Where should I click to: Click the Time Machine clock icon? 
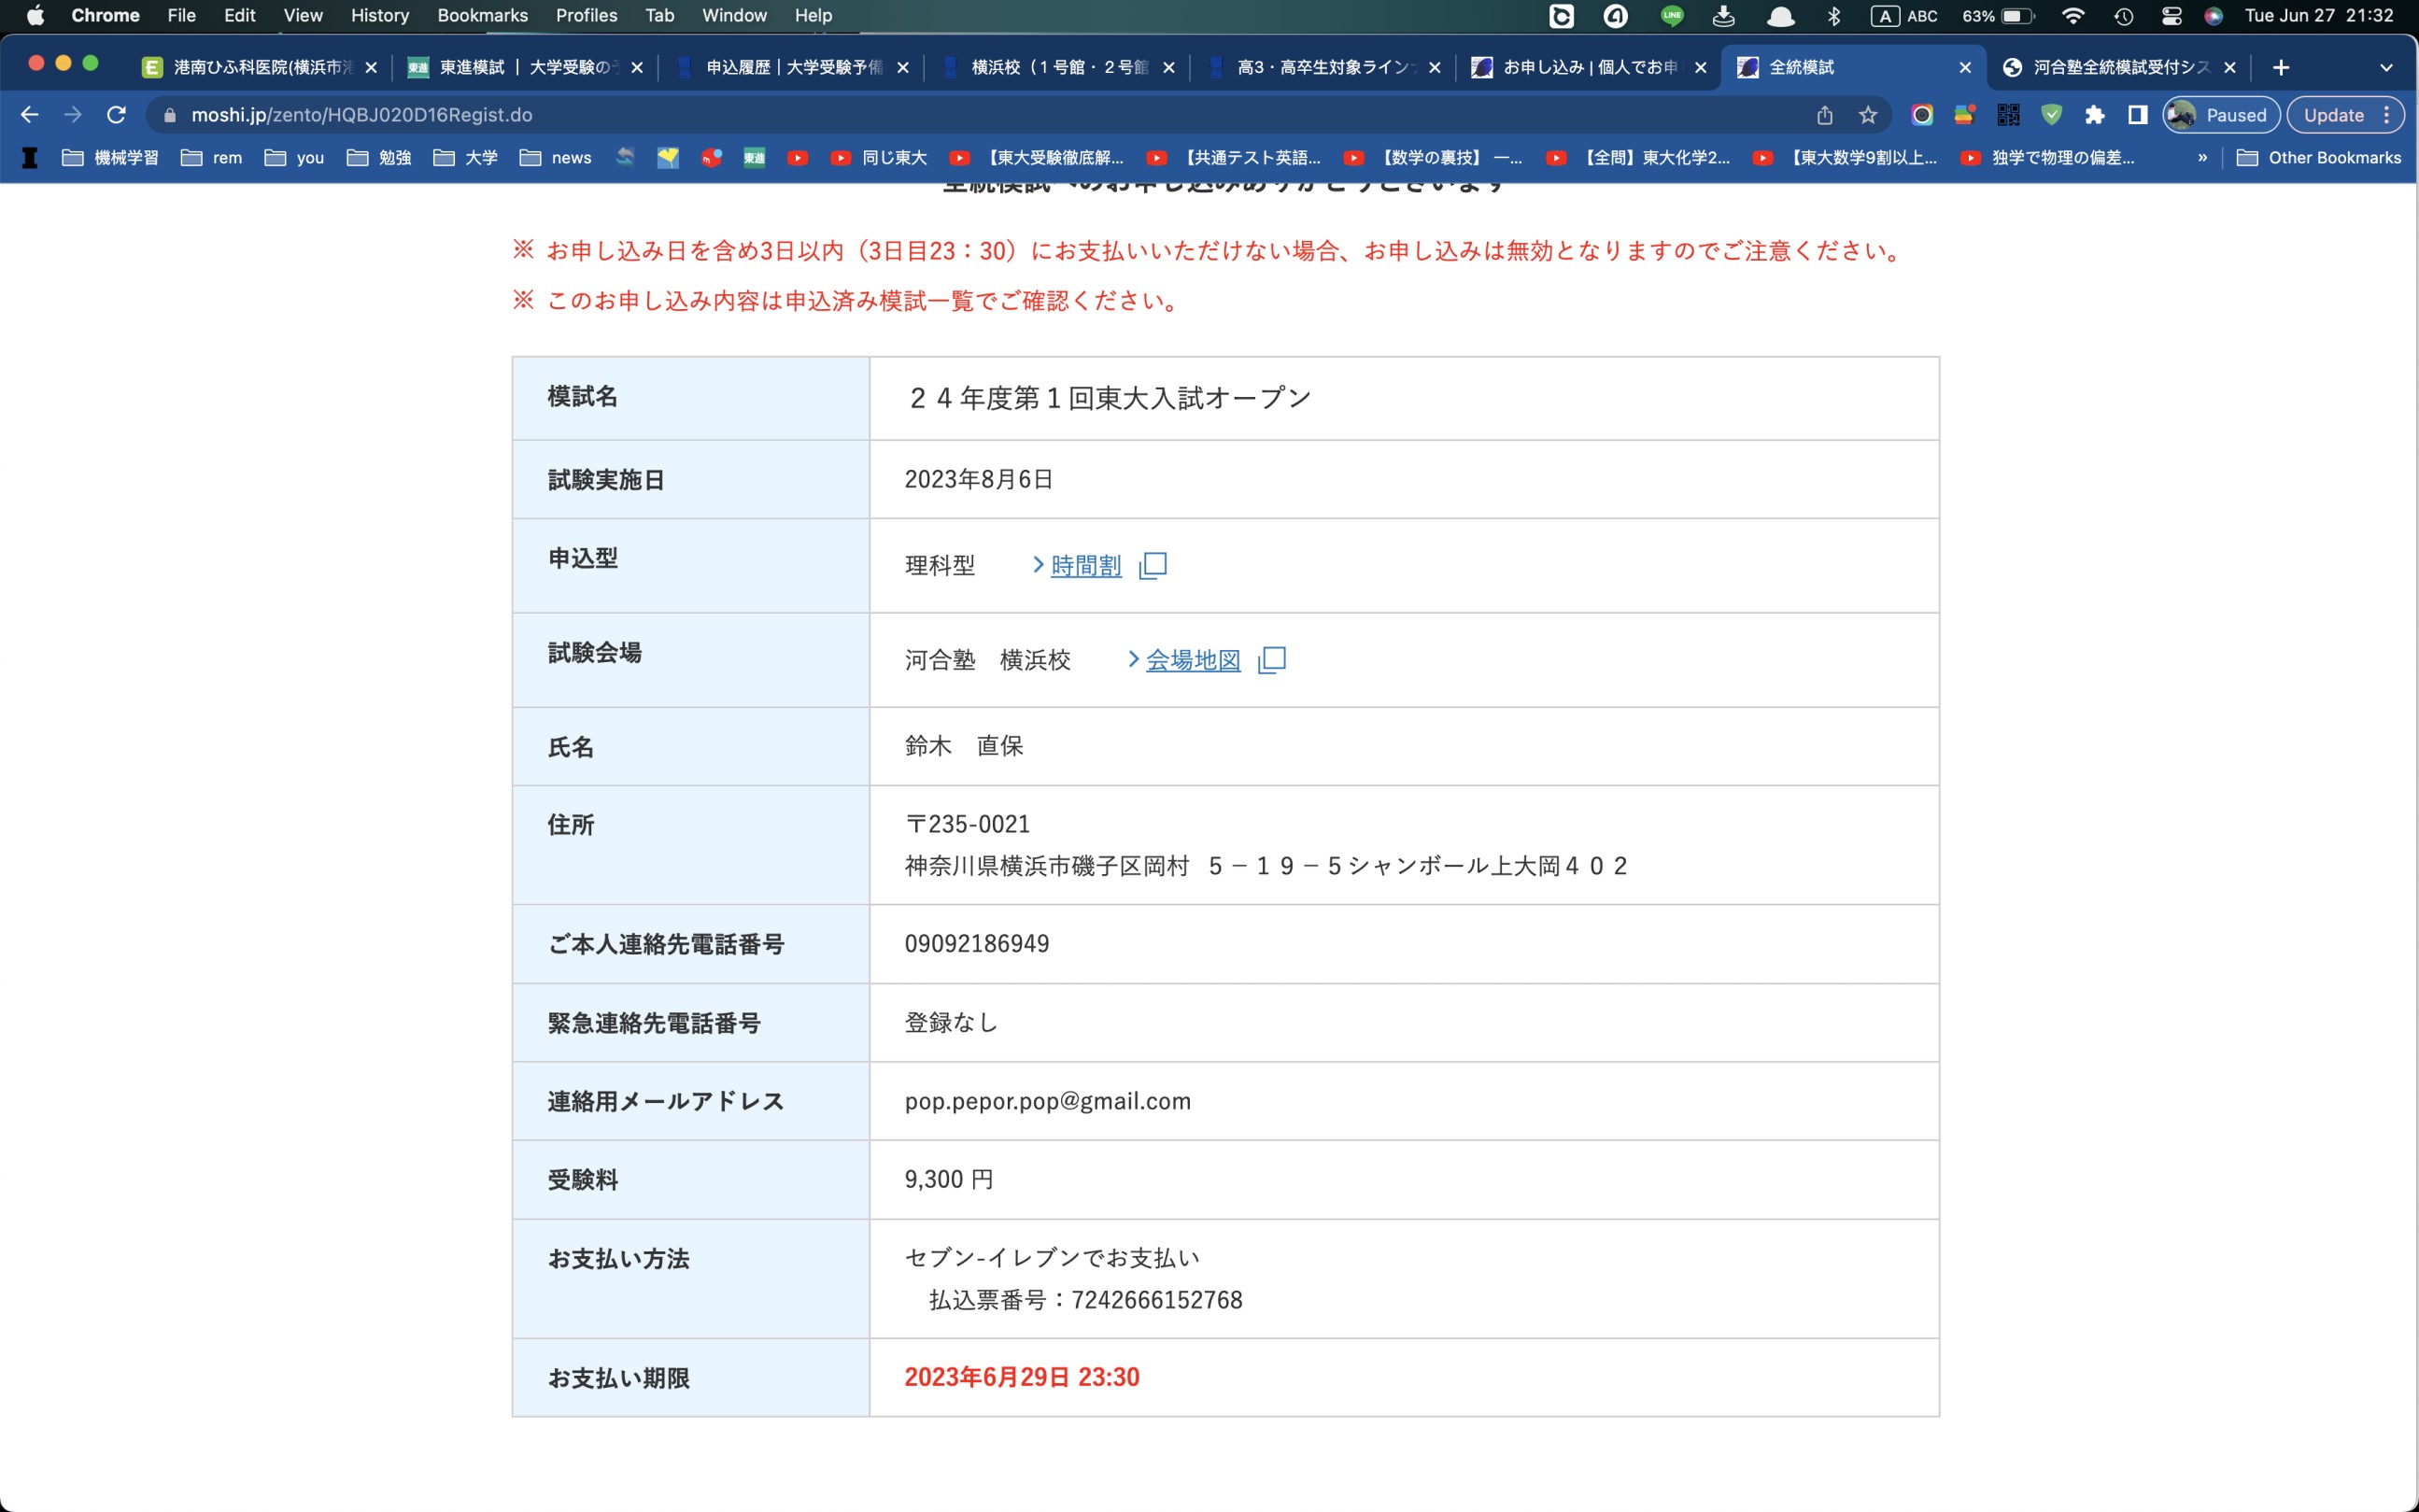(2123, 15)
